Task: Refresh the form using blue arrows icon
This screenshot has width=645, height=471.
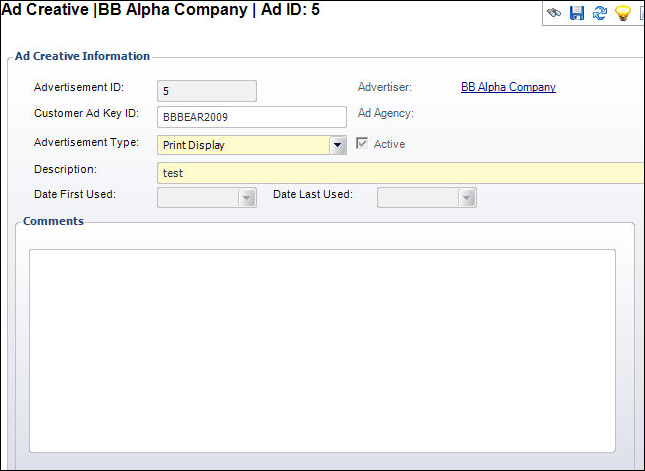Action: point(600,13)
